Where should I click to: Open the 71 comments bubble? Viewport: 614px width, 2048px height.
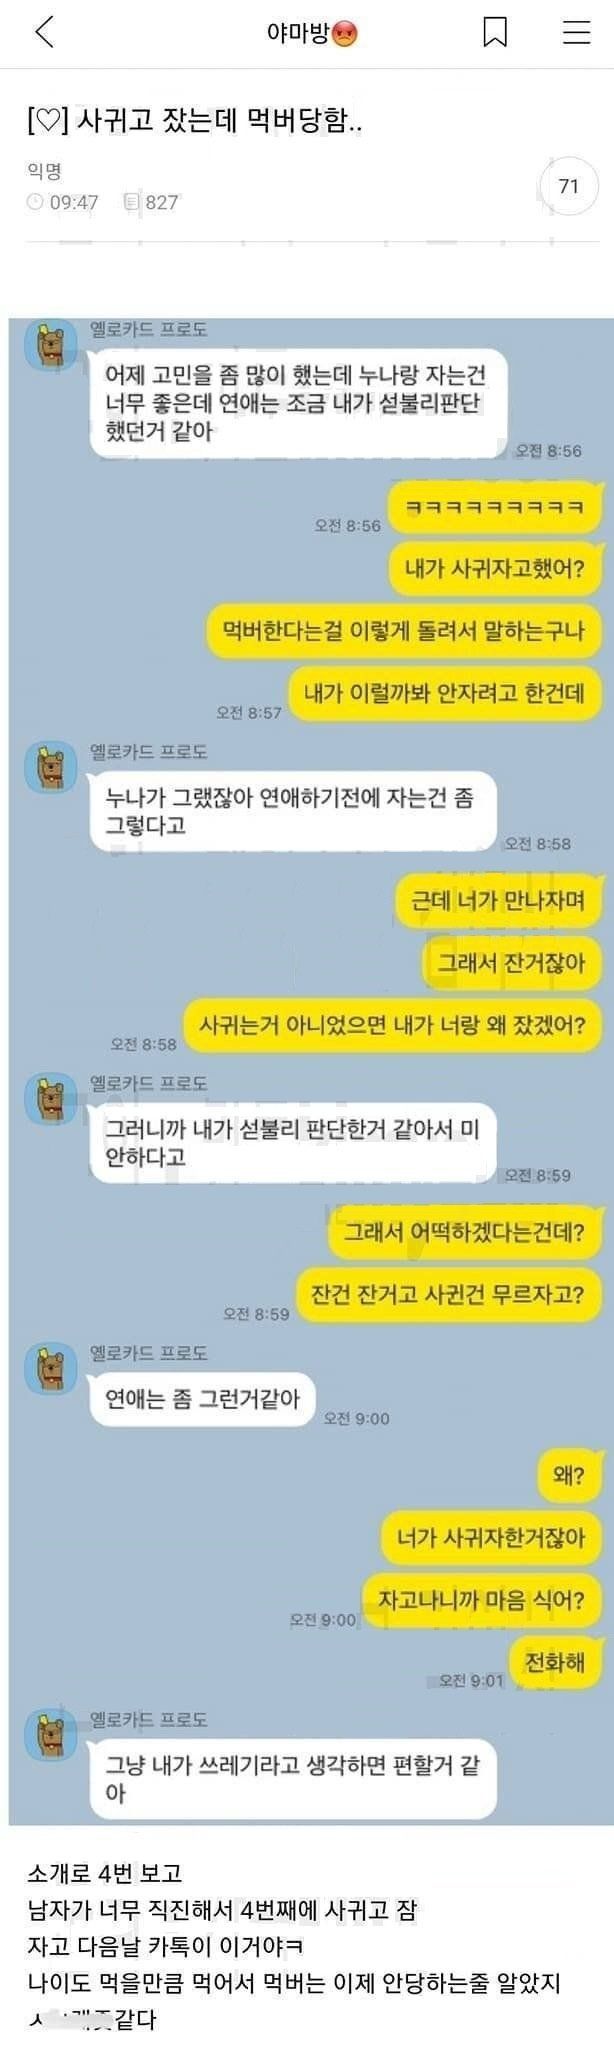point(569,186)
